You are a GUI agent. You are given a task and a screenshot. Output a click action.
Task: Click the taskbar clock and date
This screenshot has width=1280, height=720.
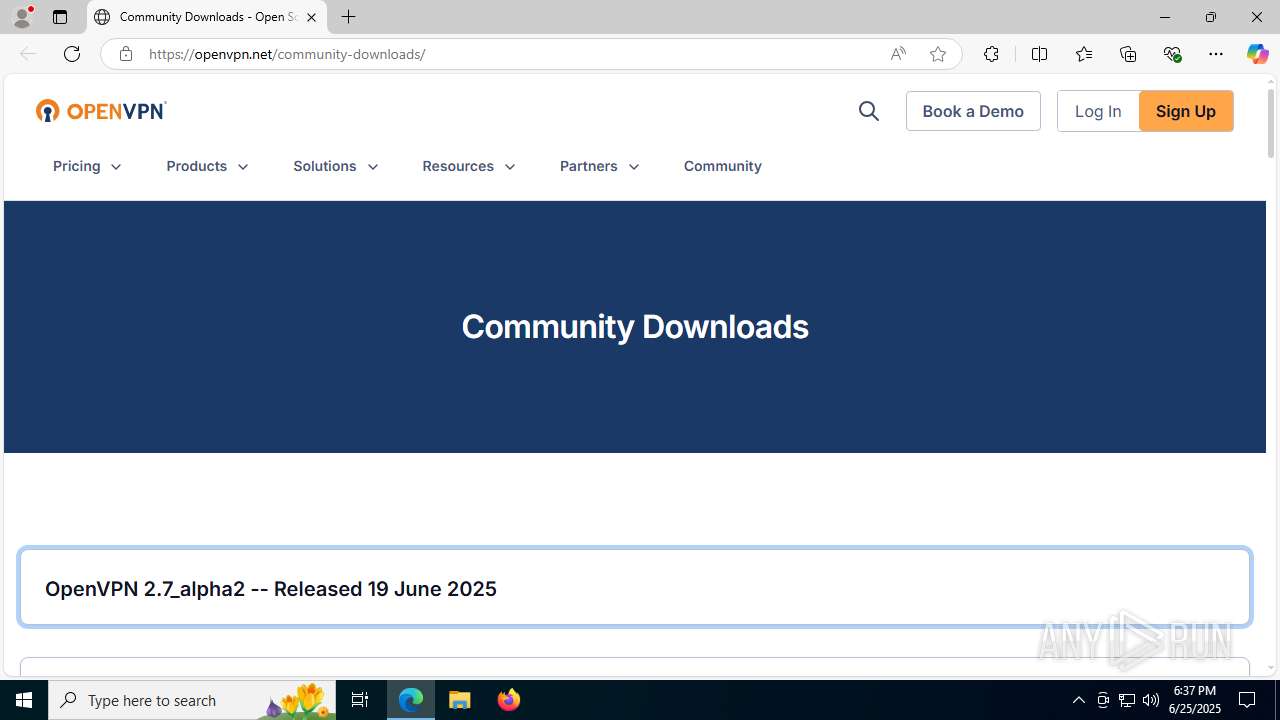point(1195,700)
